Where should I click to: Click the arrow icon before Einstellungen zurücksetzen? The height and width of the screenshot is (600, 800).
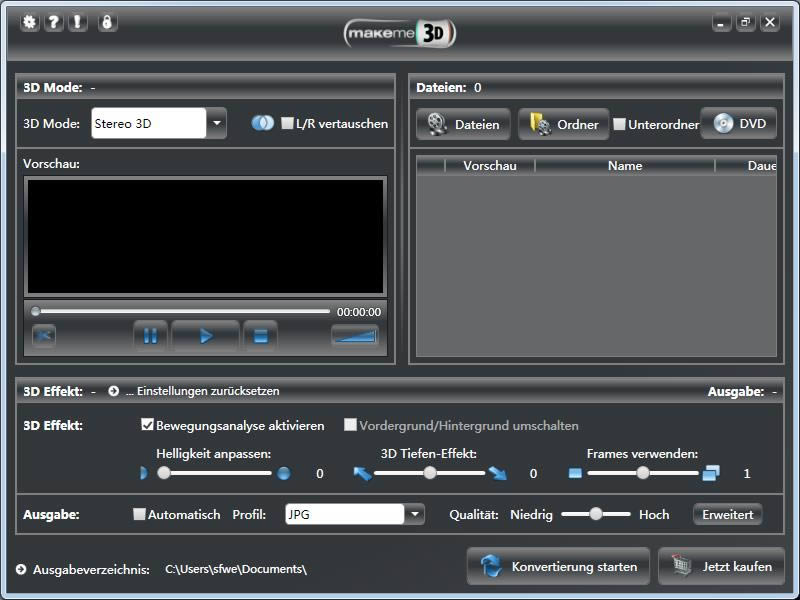pyautogui.click(x=113, y=391)
